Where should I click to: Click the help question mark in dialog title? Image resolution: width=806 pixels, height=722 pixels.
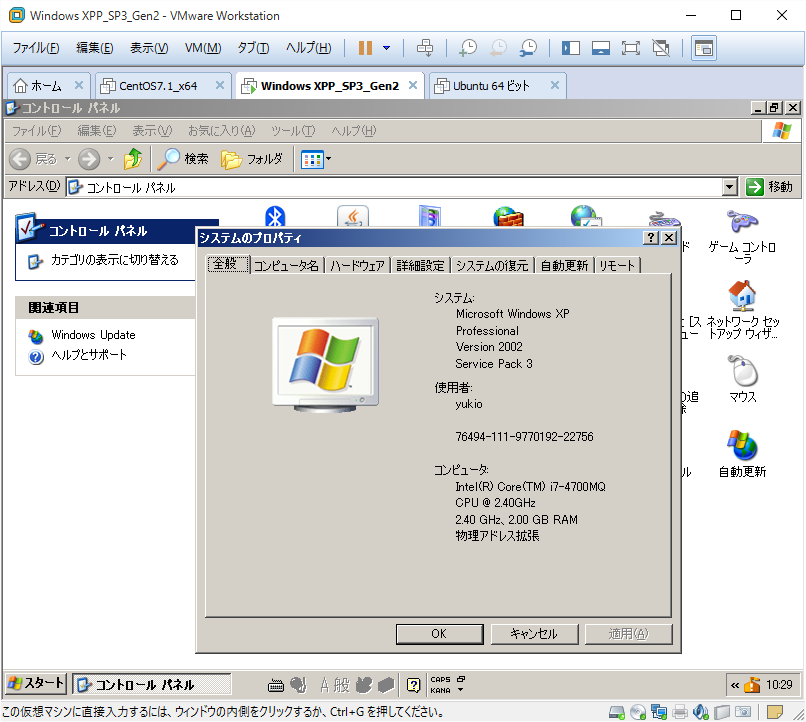pyautogui.click(x=649, y=238)
